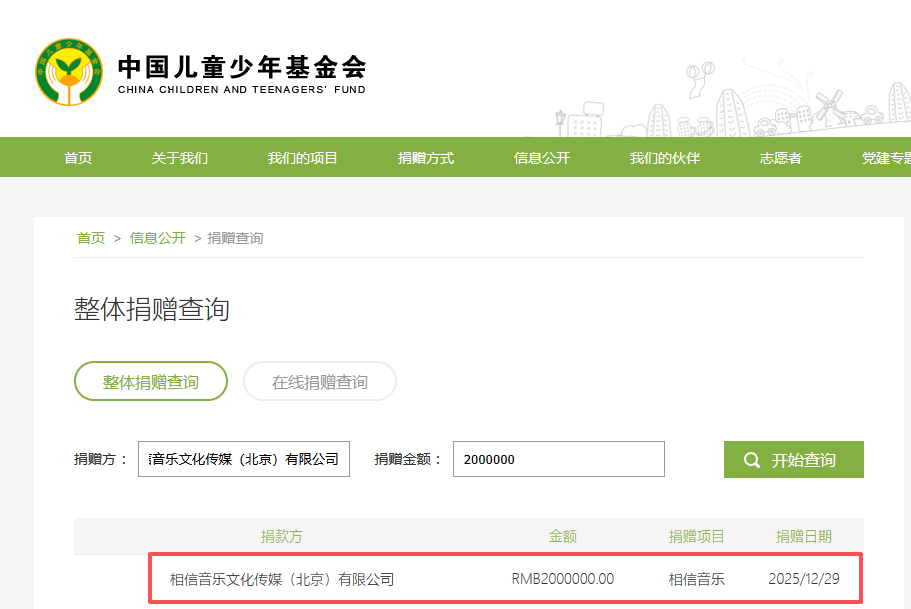Open the 首页 item in green navigation bar
The height and width of the screenshot is (609, 911).
(78, 158)
